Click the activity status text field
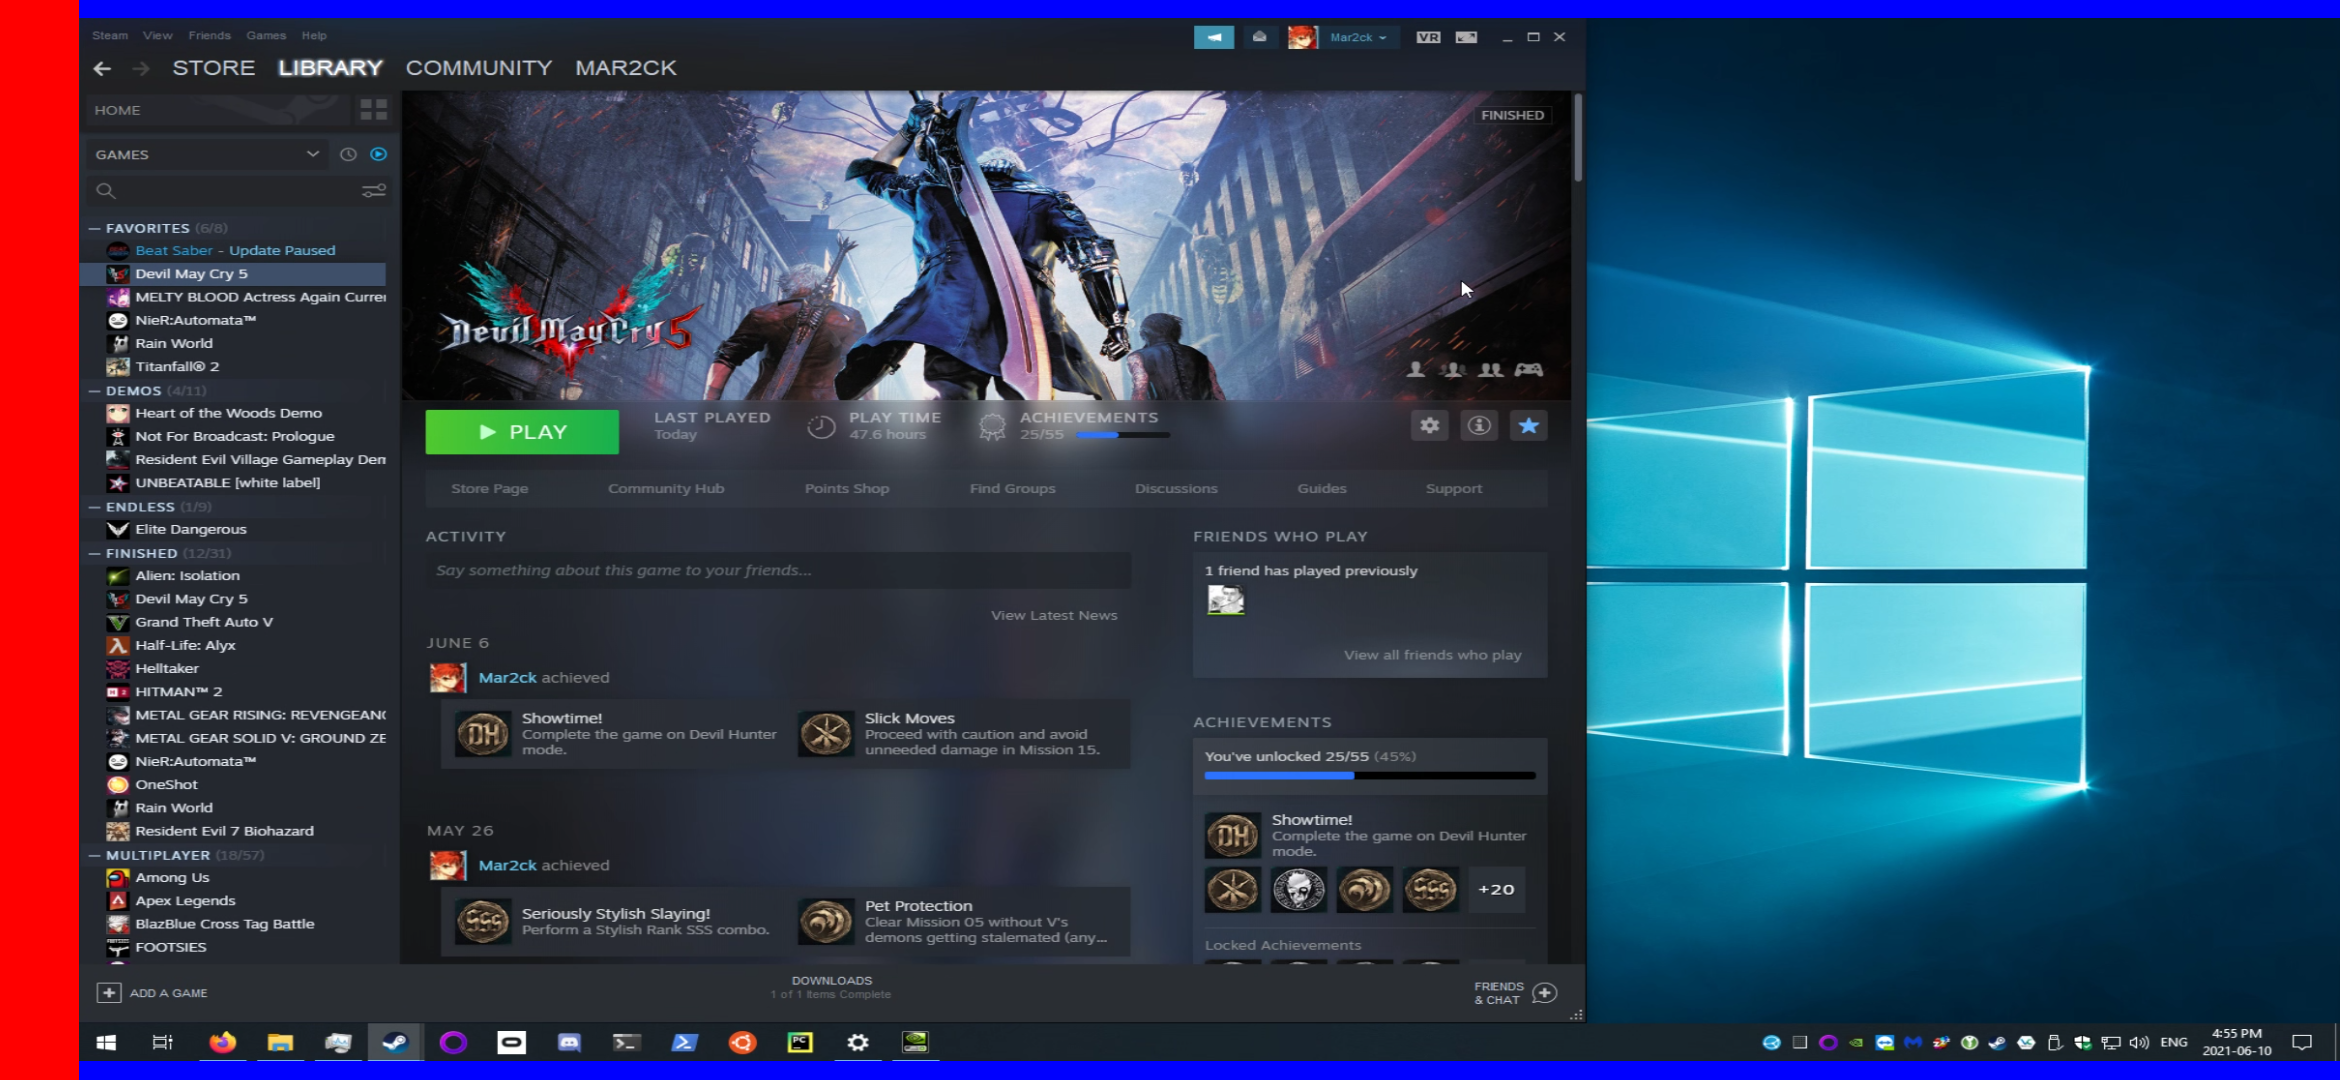Image resolution: width=2340 pixels, height=1080 pixels. pos(778,571)
